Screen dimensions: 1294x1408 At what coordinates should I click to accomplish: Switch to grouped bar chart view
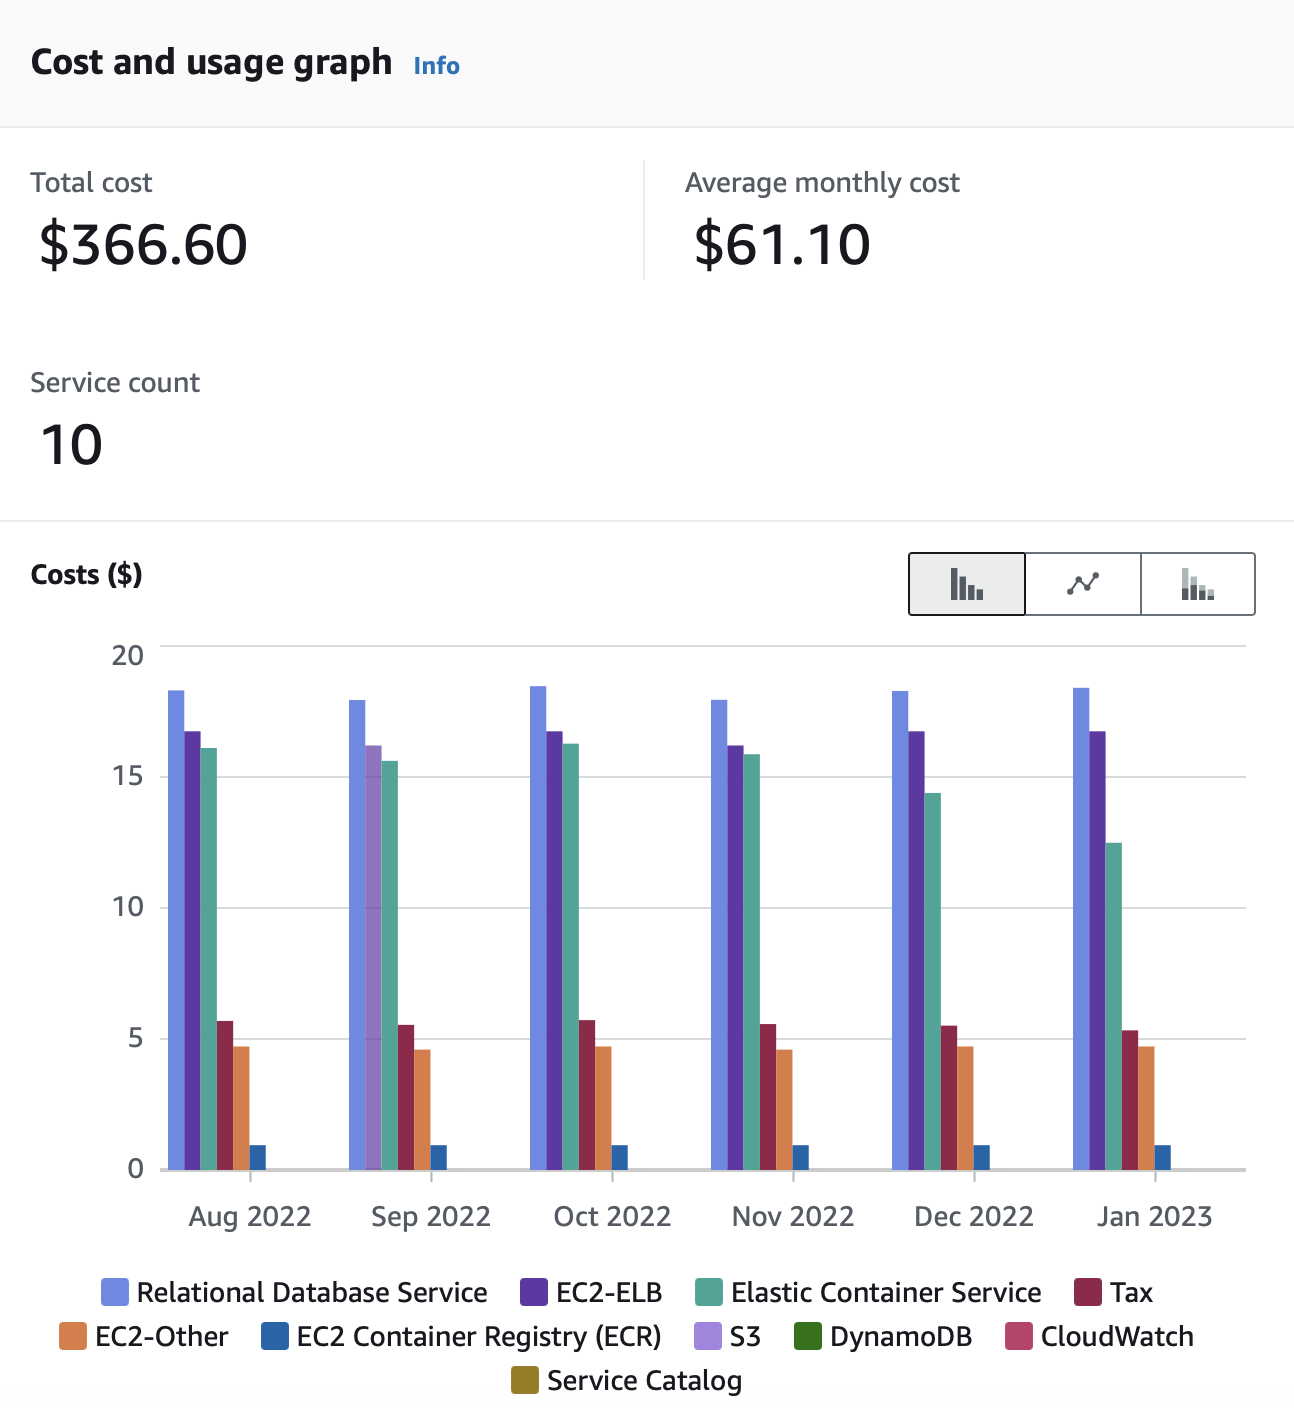(966, 584)
